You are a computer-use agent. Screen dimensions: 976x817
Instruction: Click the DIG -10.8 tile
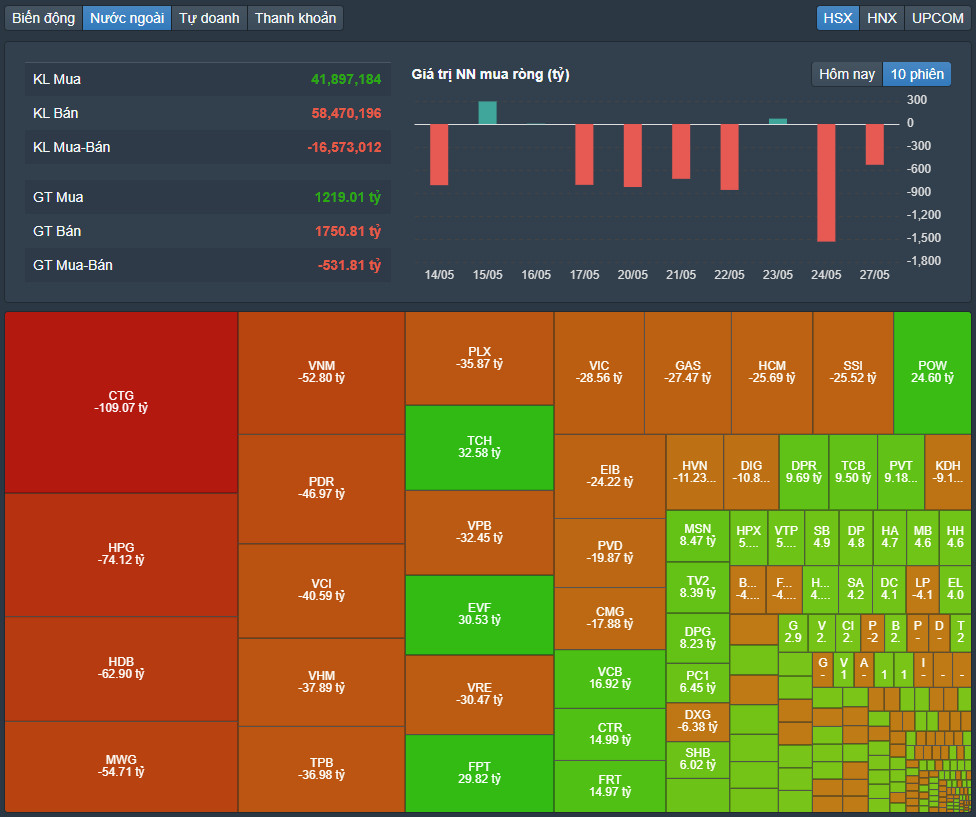click(751, 472)
